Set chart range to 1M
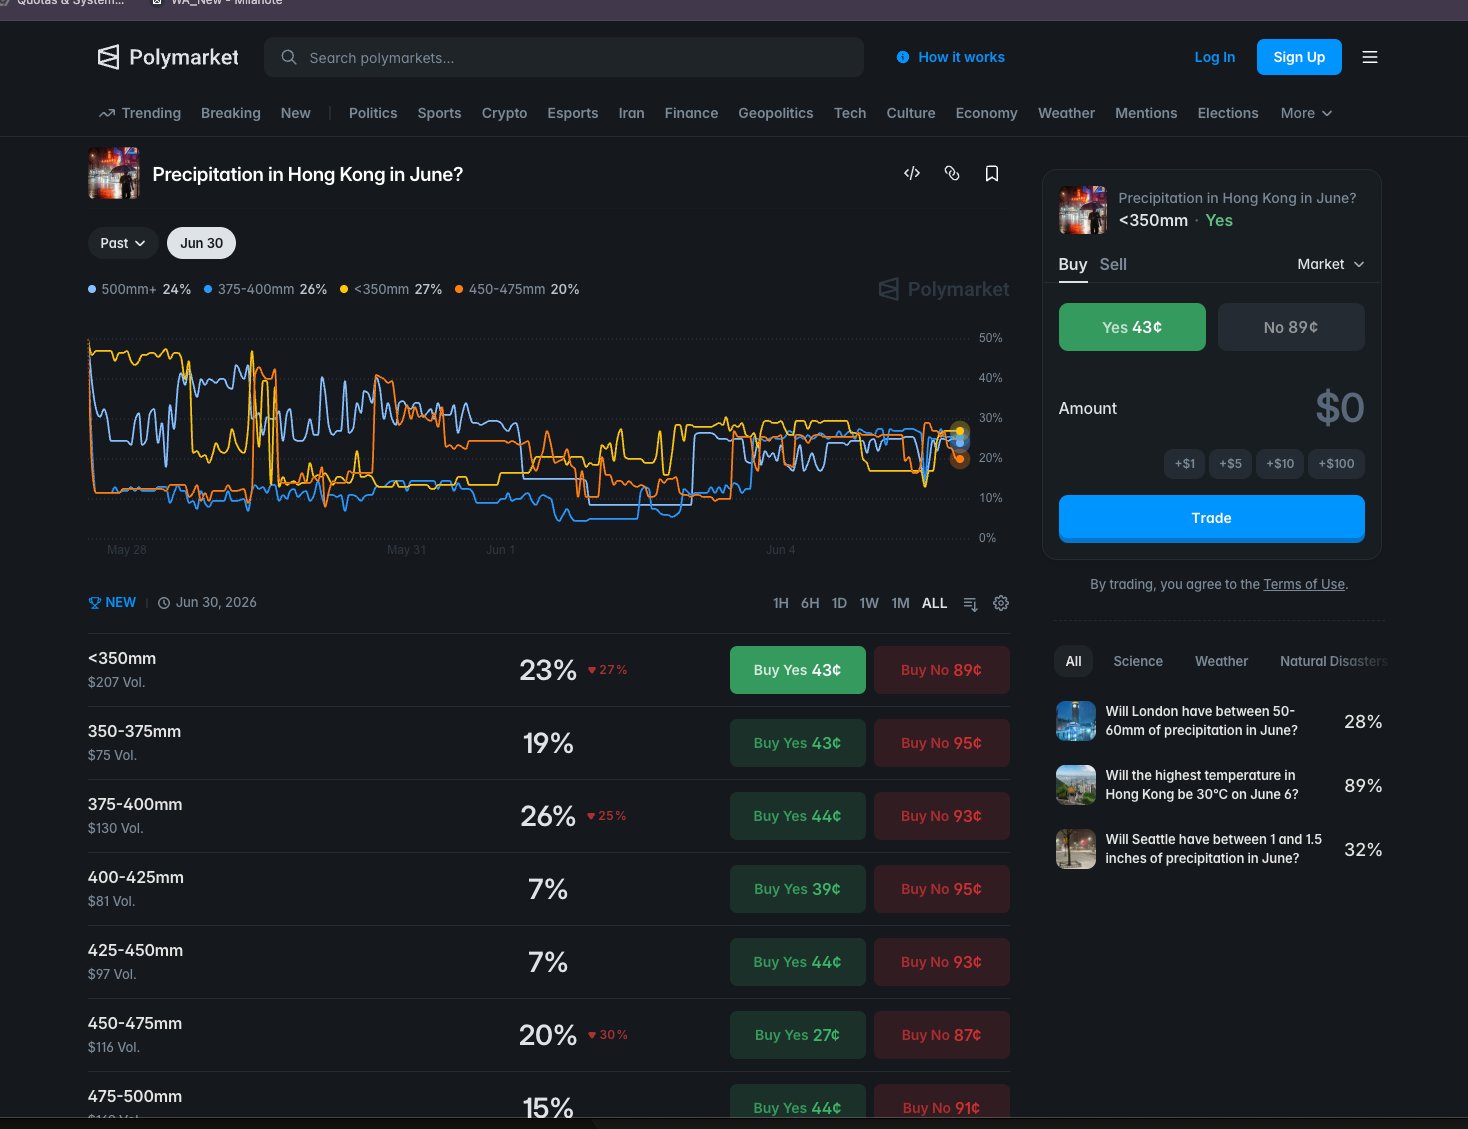Screen dimensions: 1468x1129 900,603
